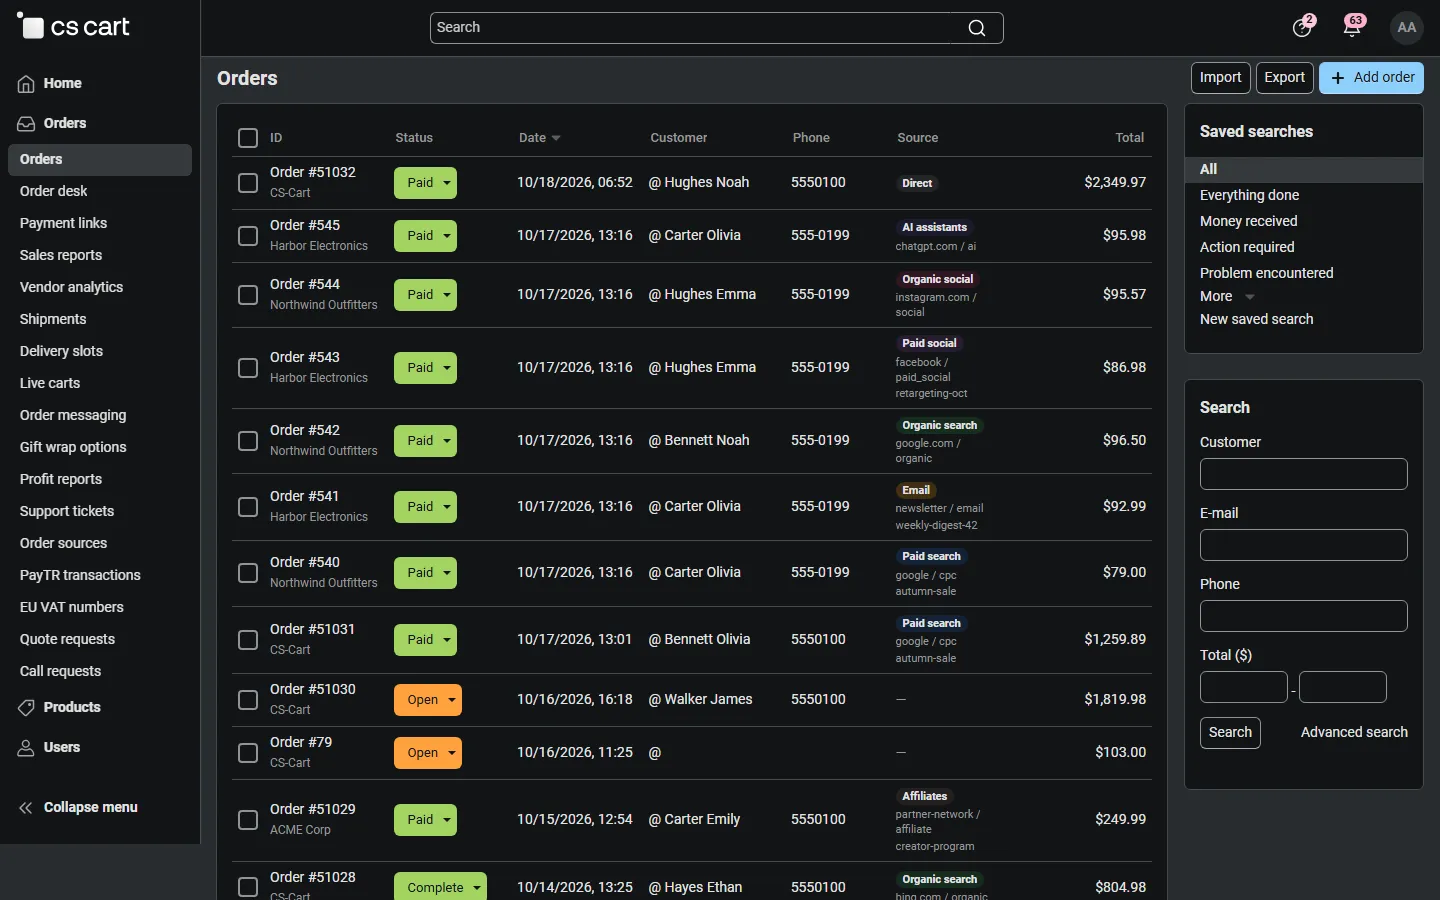Check Order #51031 row checkbox
Viewport: 1440px width, 900px height.
coord(248,640)
